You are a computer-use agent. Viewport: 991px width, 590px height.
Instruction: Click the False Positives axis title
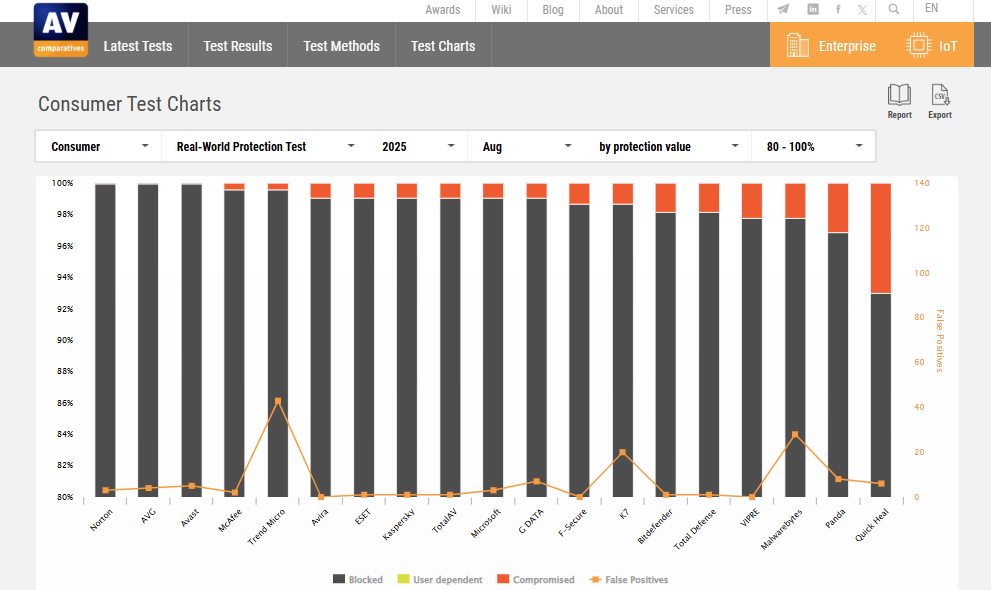tap(940, 340)
